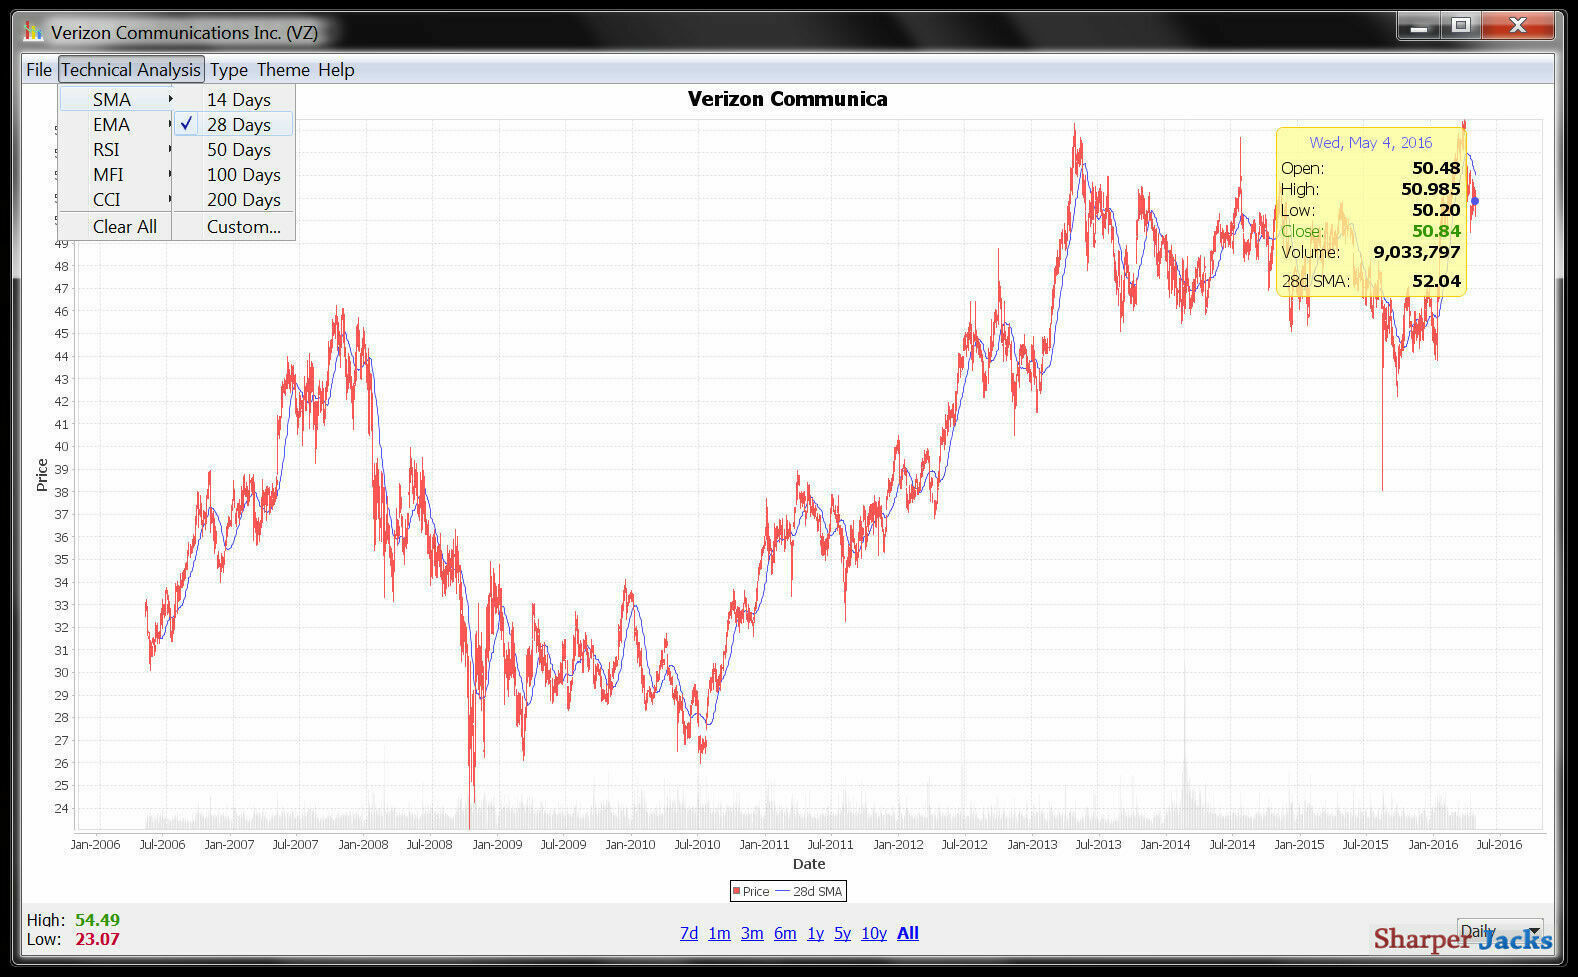Close the Technical Analysis menu
This screenshot has height=977, width=1578.
(131, 69)
